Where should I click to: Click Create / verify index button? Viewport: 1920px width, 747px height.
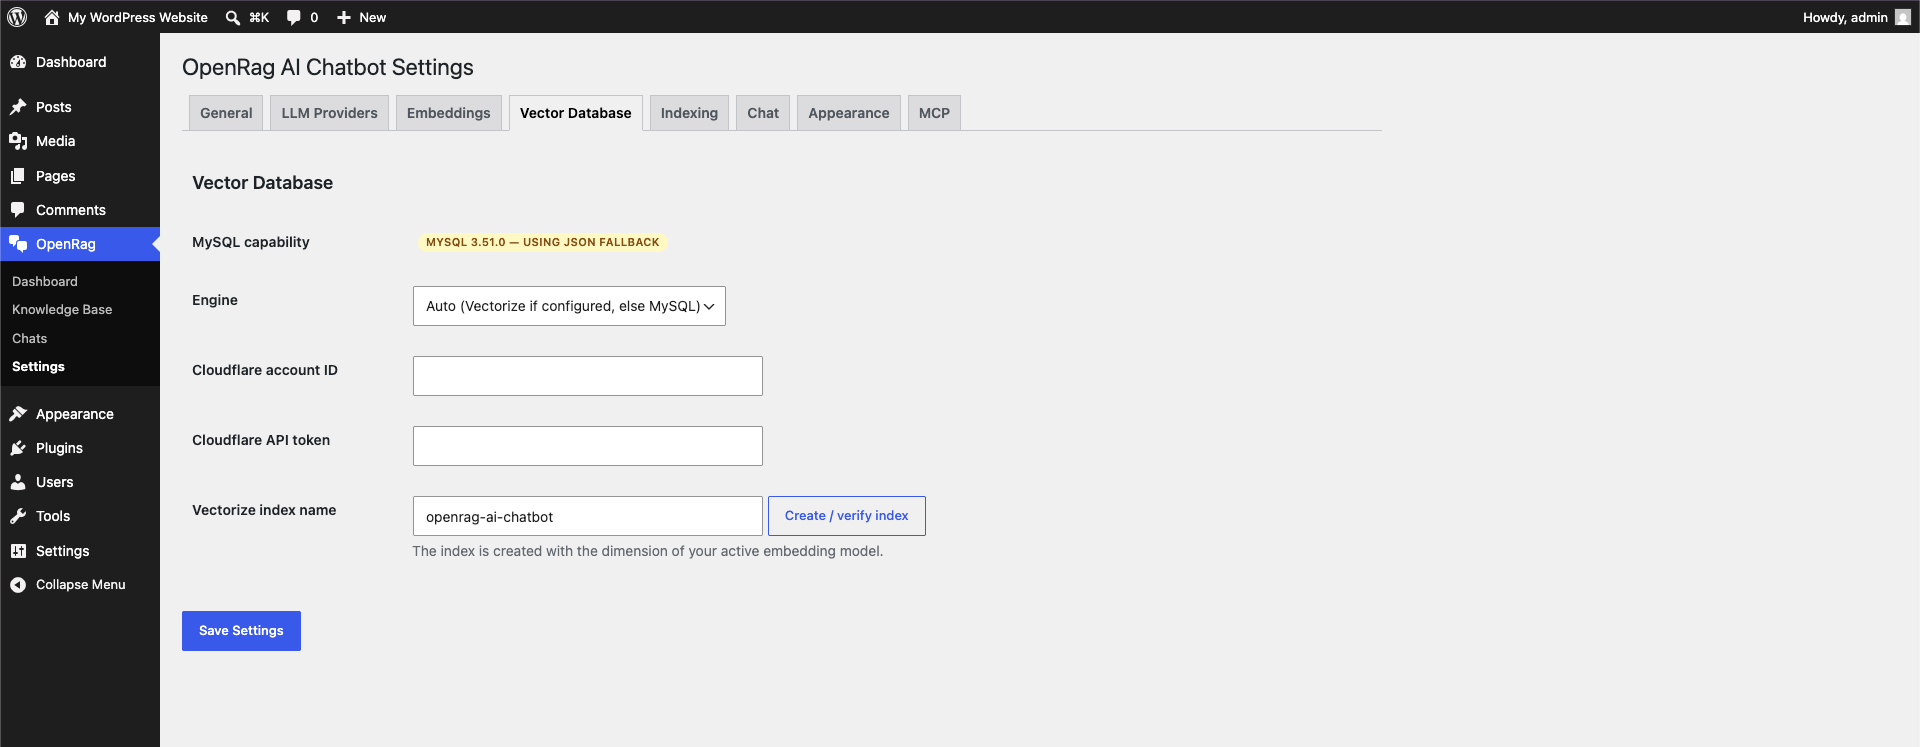(846, 516)
